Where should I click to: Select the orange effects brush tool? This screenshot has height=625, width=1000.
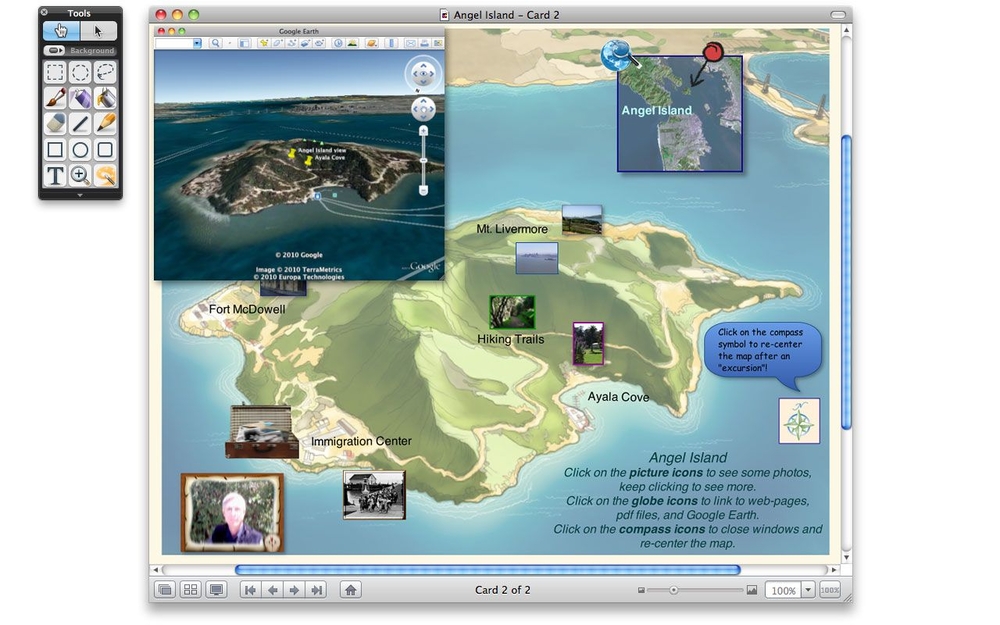[105, 175]
